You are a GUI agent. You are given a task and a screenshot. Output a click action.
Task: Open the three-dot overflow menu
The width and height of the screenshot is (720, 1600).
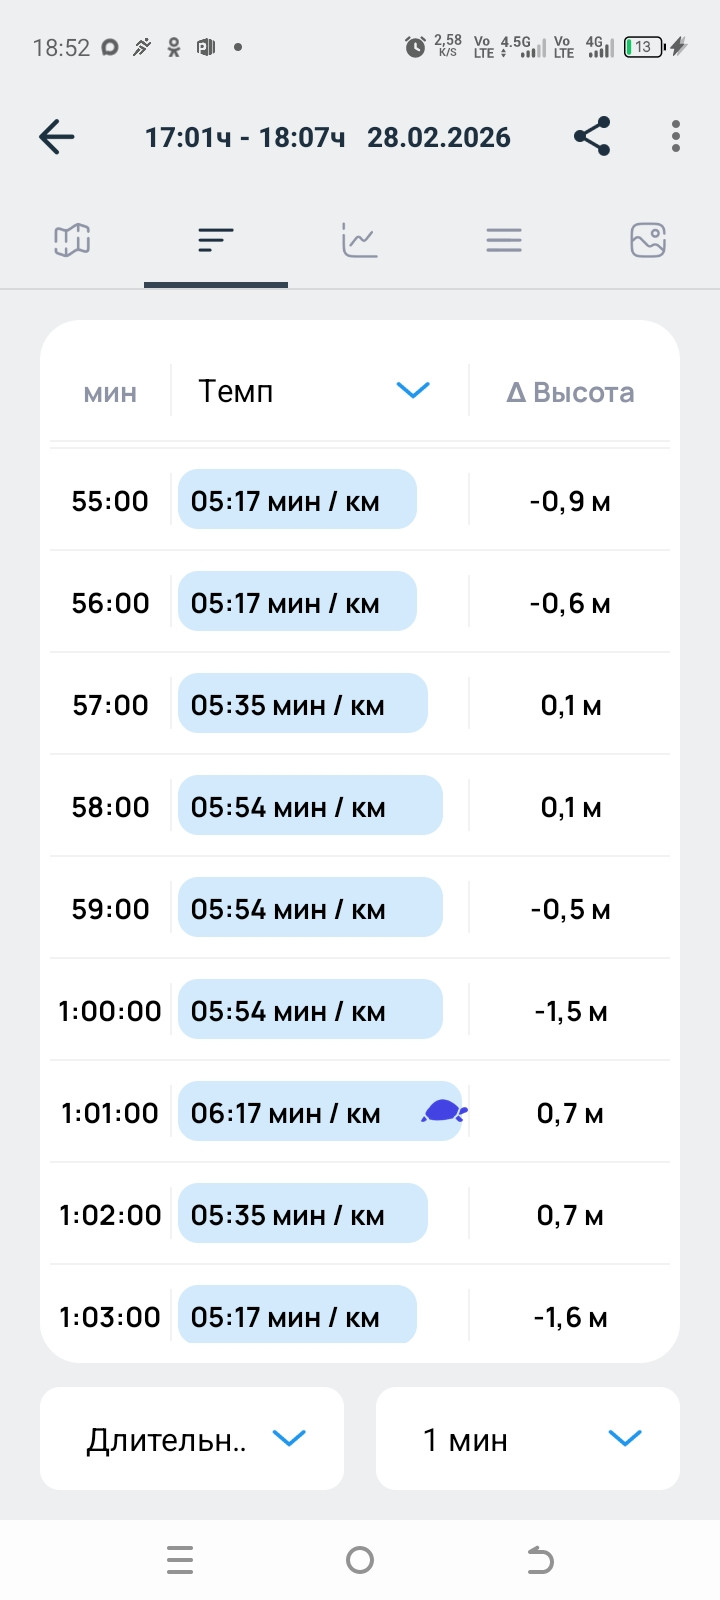pyautogui.click(x=676, y=136)
